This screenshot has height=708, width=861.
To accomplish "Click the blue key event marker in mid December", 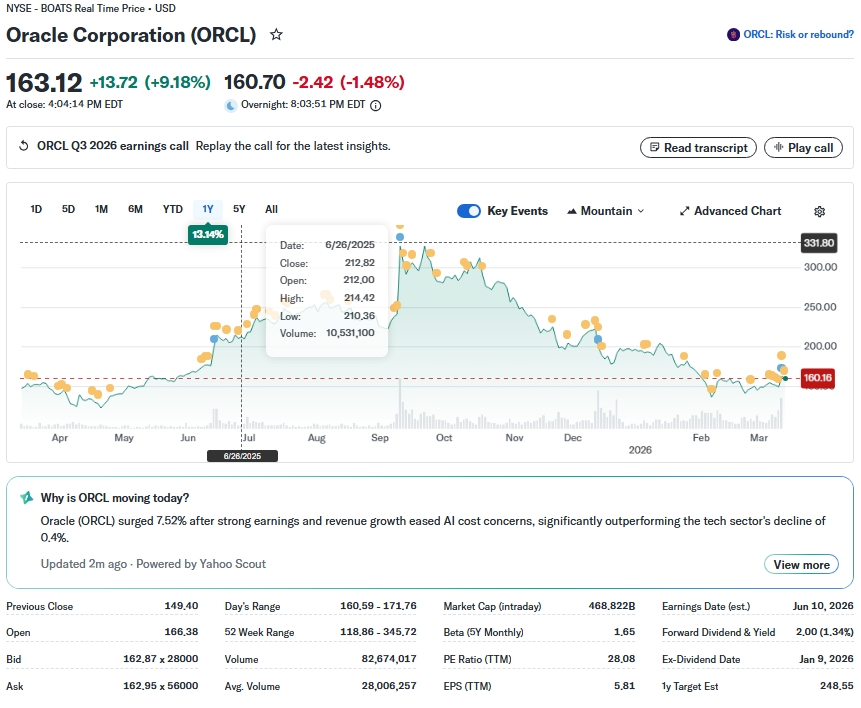I will point(598,339).
